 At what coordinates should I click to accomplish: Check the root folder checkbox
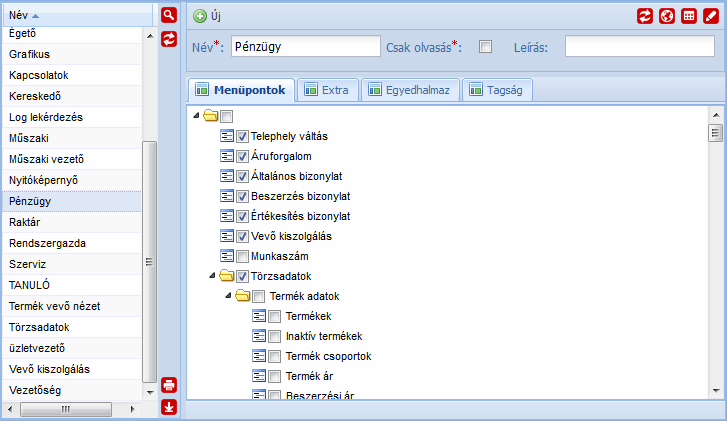click(x=226, y=116)
